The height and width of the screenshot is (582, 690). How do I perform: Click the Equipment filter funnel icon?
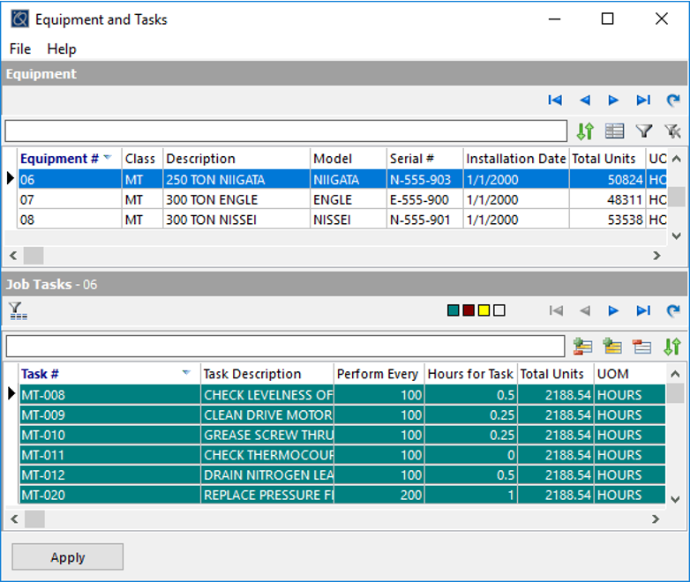click(644, 131)
